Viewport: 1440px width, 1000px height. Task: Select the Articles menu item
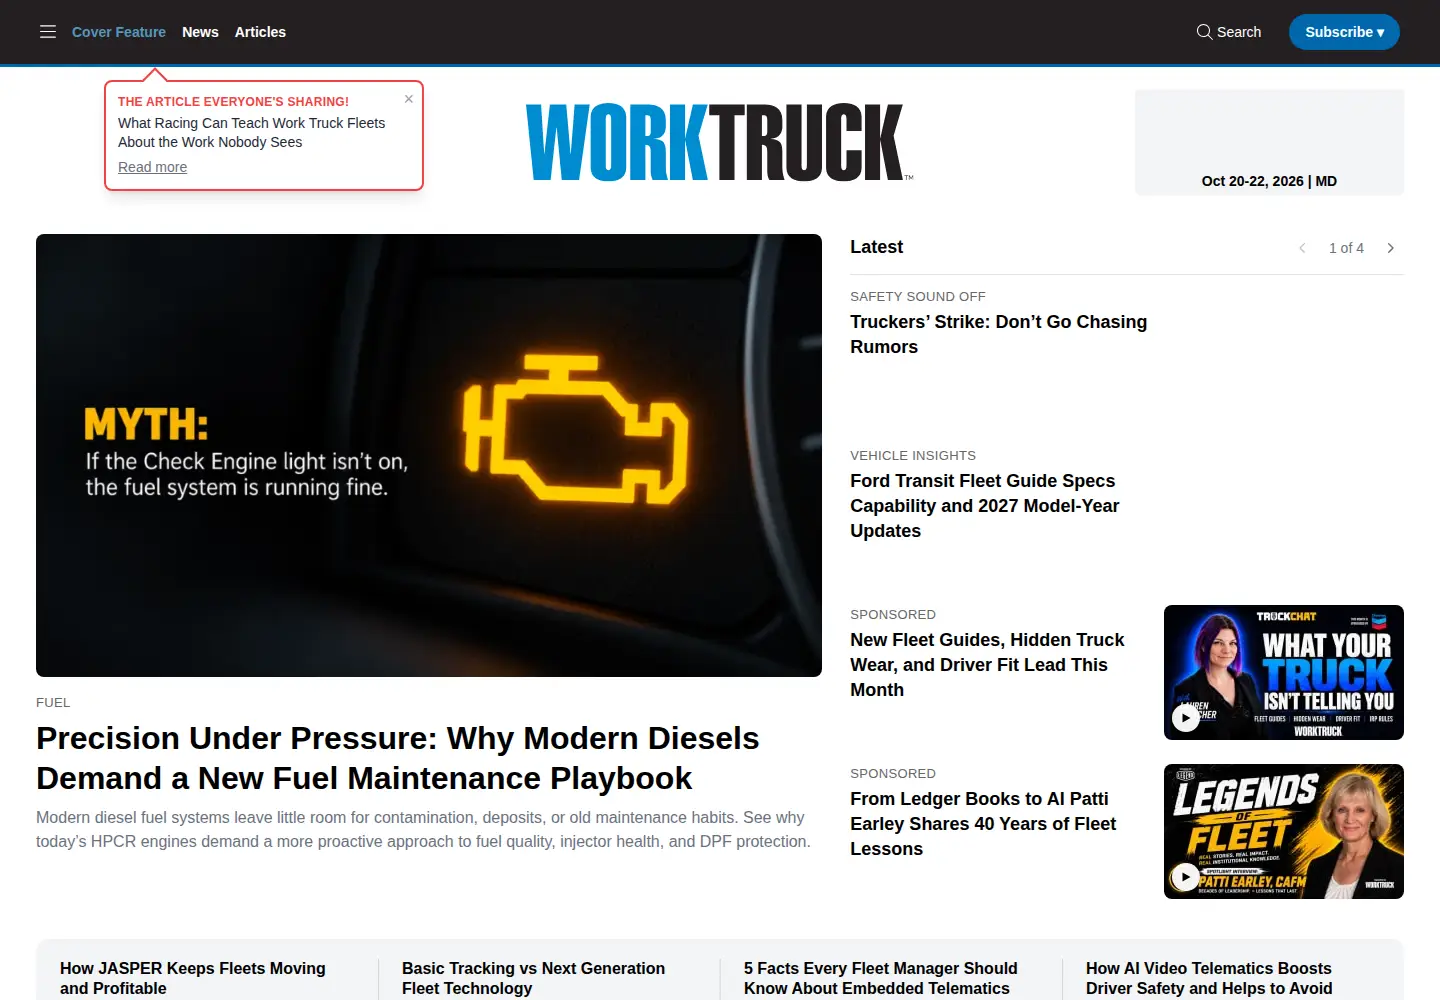260,32
